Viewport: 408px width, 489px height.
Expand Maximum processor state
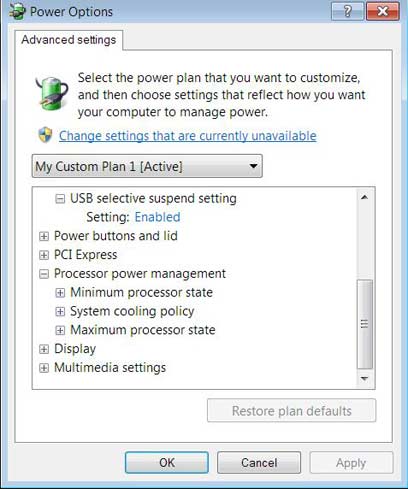pyautogui.click(x=60, y=330)
